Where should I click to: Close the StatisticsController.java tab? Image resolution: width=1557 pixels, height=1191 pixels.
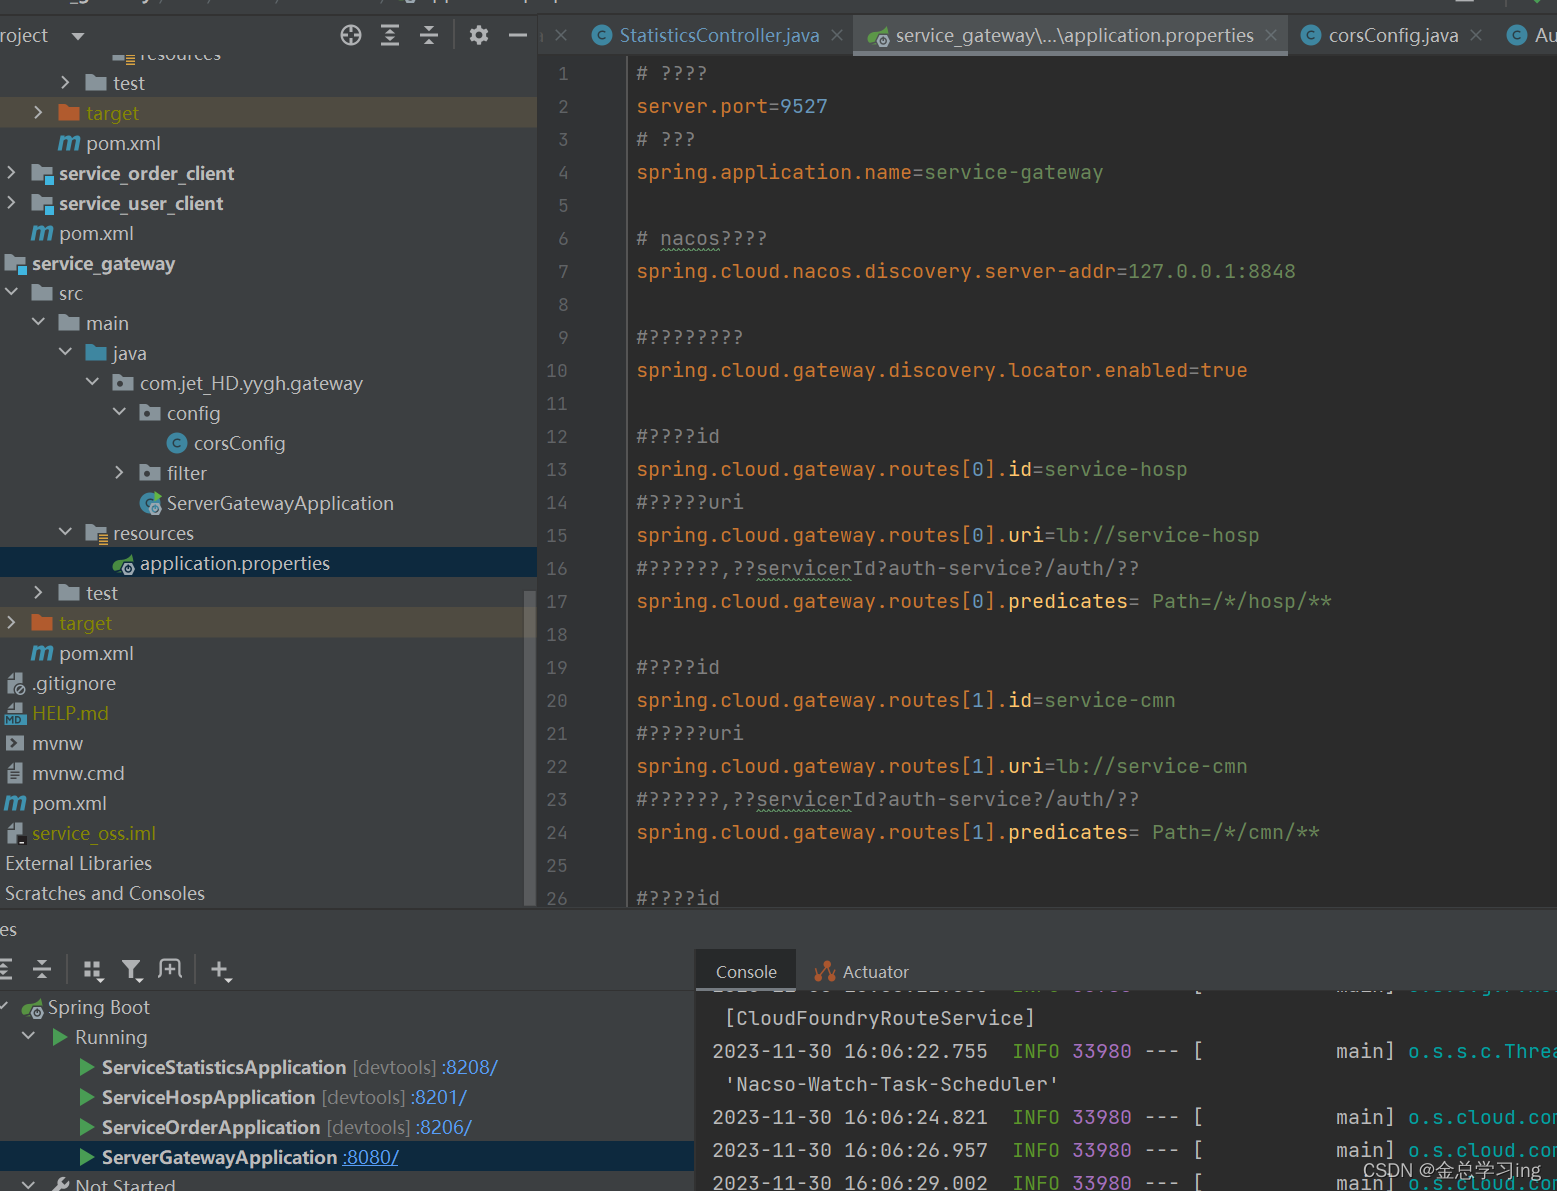tap(837, 35)
